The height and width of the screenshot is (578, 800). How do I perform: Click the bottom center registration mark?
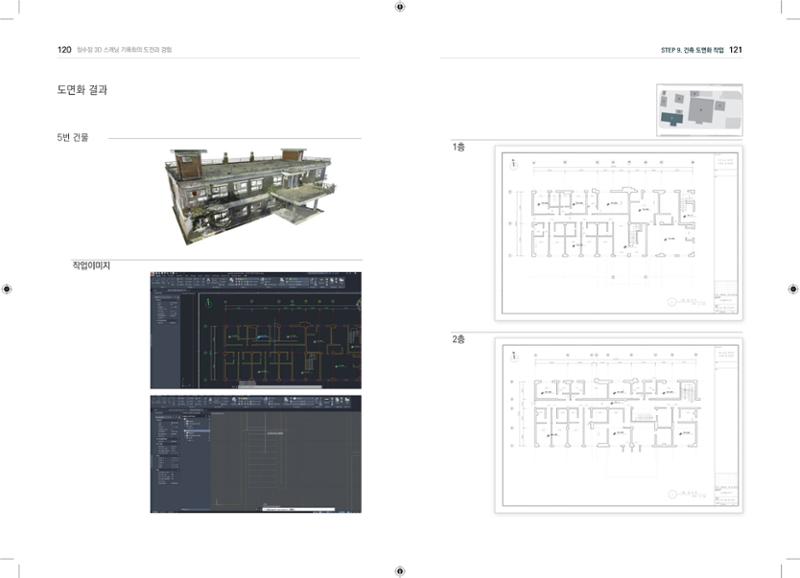(400, 571)
